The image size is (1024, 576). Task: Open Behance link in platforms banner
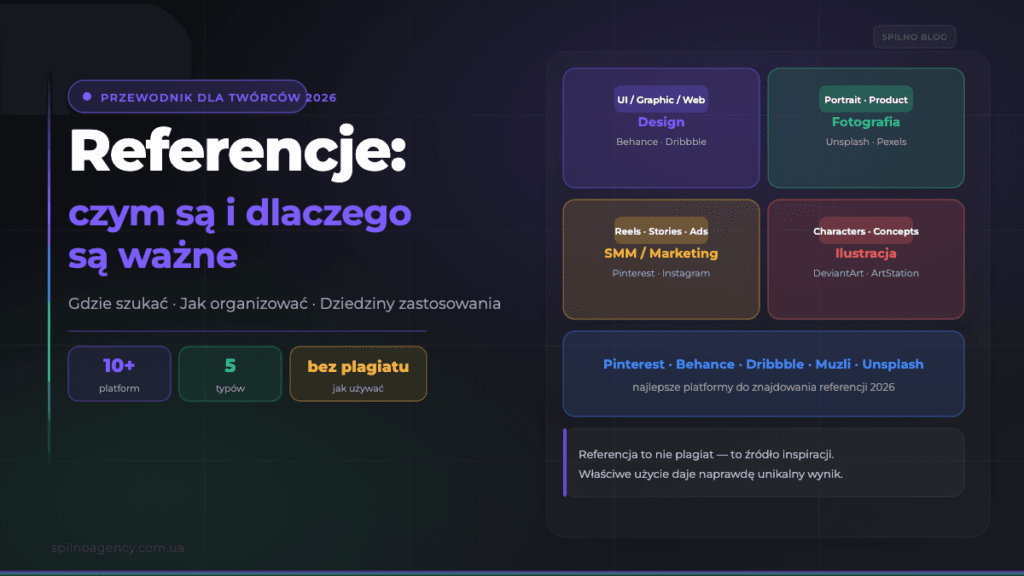(x=705, y=364)
